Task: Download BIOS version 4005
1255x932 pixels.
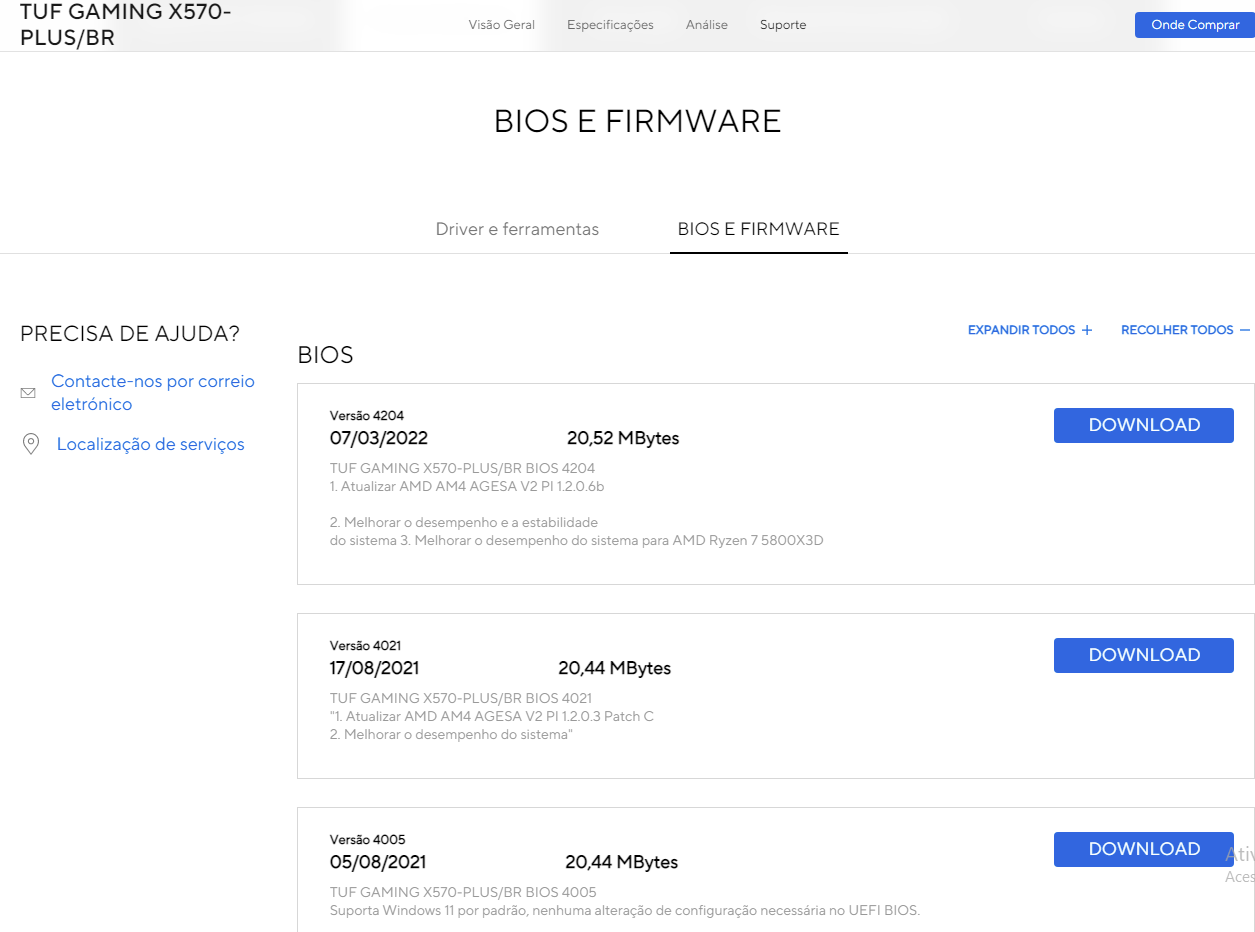Action: tap(1144, 849)
